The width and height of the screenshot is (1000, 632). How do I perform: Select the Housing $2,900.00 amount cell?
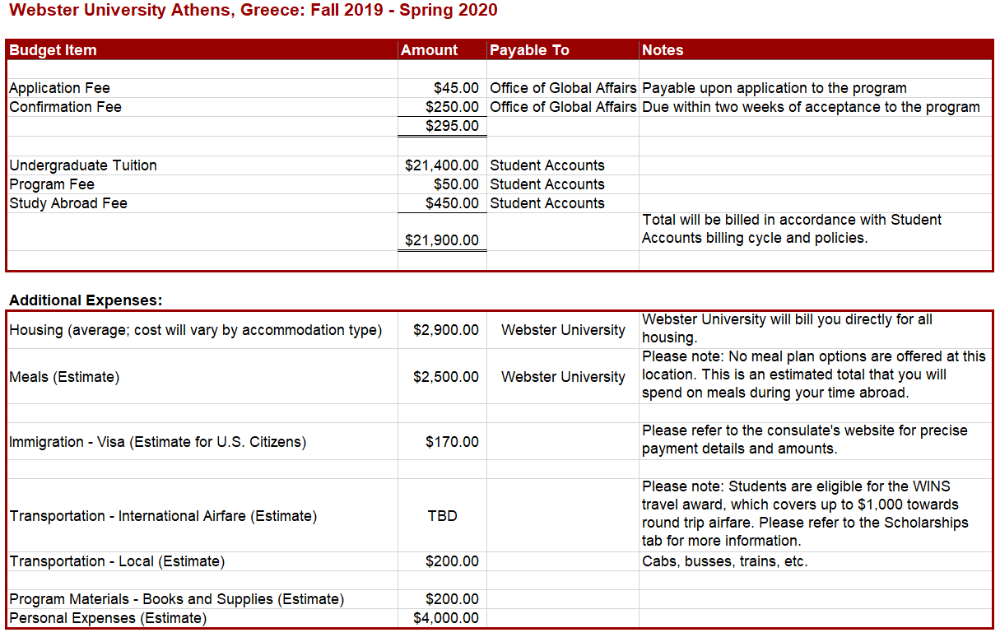pos(446,330)
